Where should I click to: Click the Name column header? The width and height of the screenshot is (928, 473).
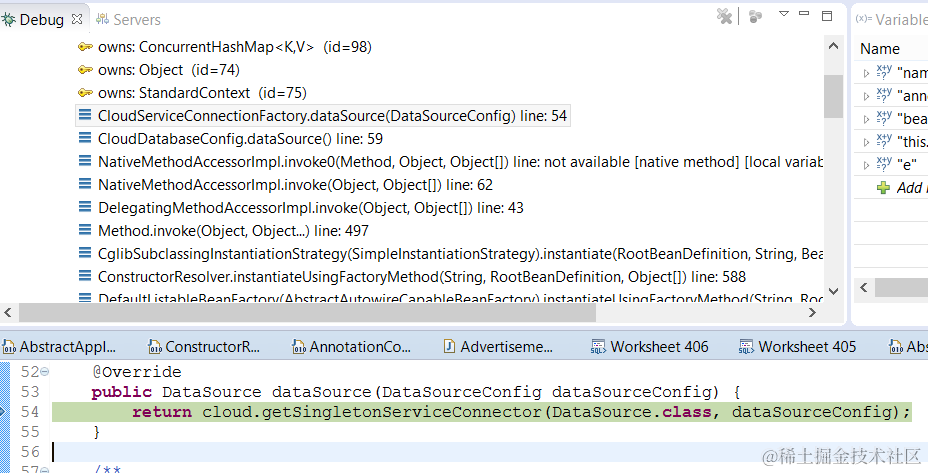[880, 49]
